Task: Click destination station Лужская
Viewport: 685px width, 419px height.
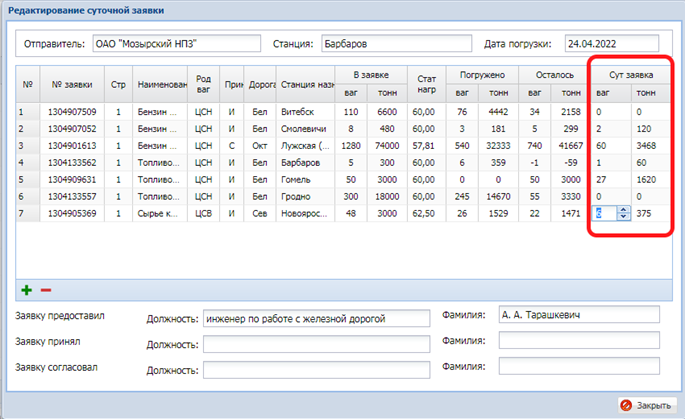Action: 305,145
